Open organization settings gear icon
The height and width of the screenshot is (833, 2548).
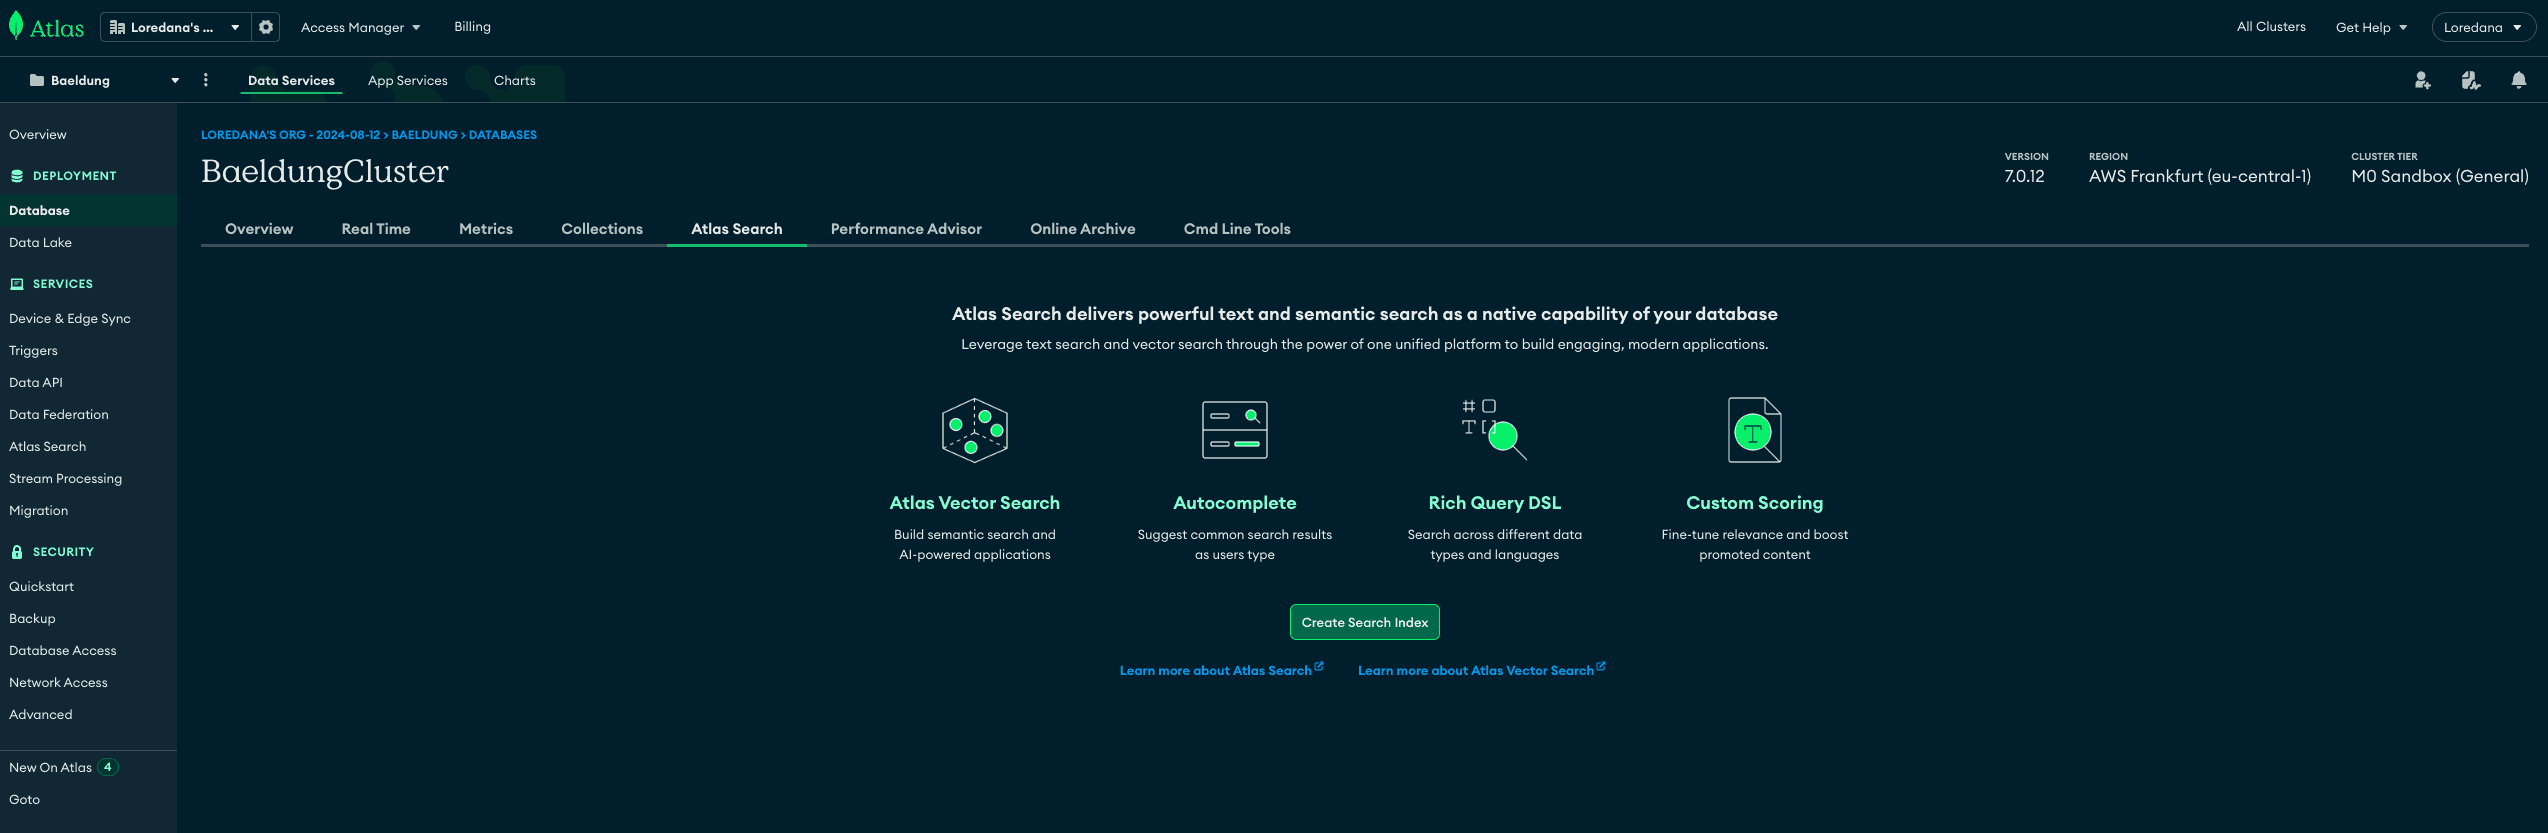click(x=266, y=27)
